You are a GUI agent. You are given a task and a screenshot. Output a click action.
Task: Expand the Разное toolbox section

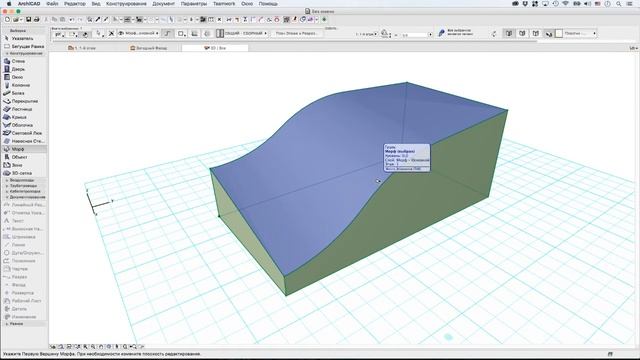24,324
